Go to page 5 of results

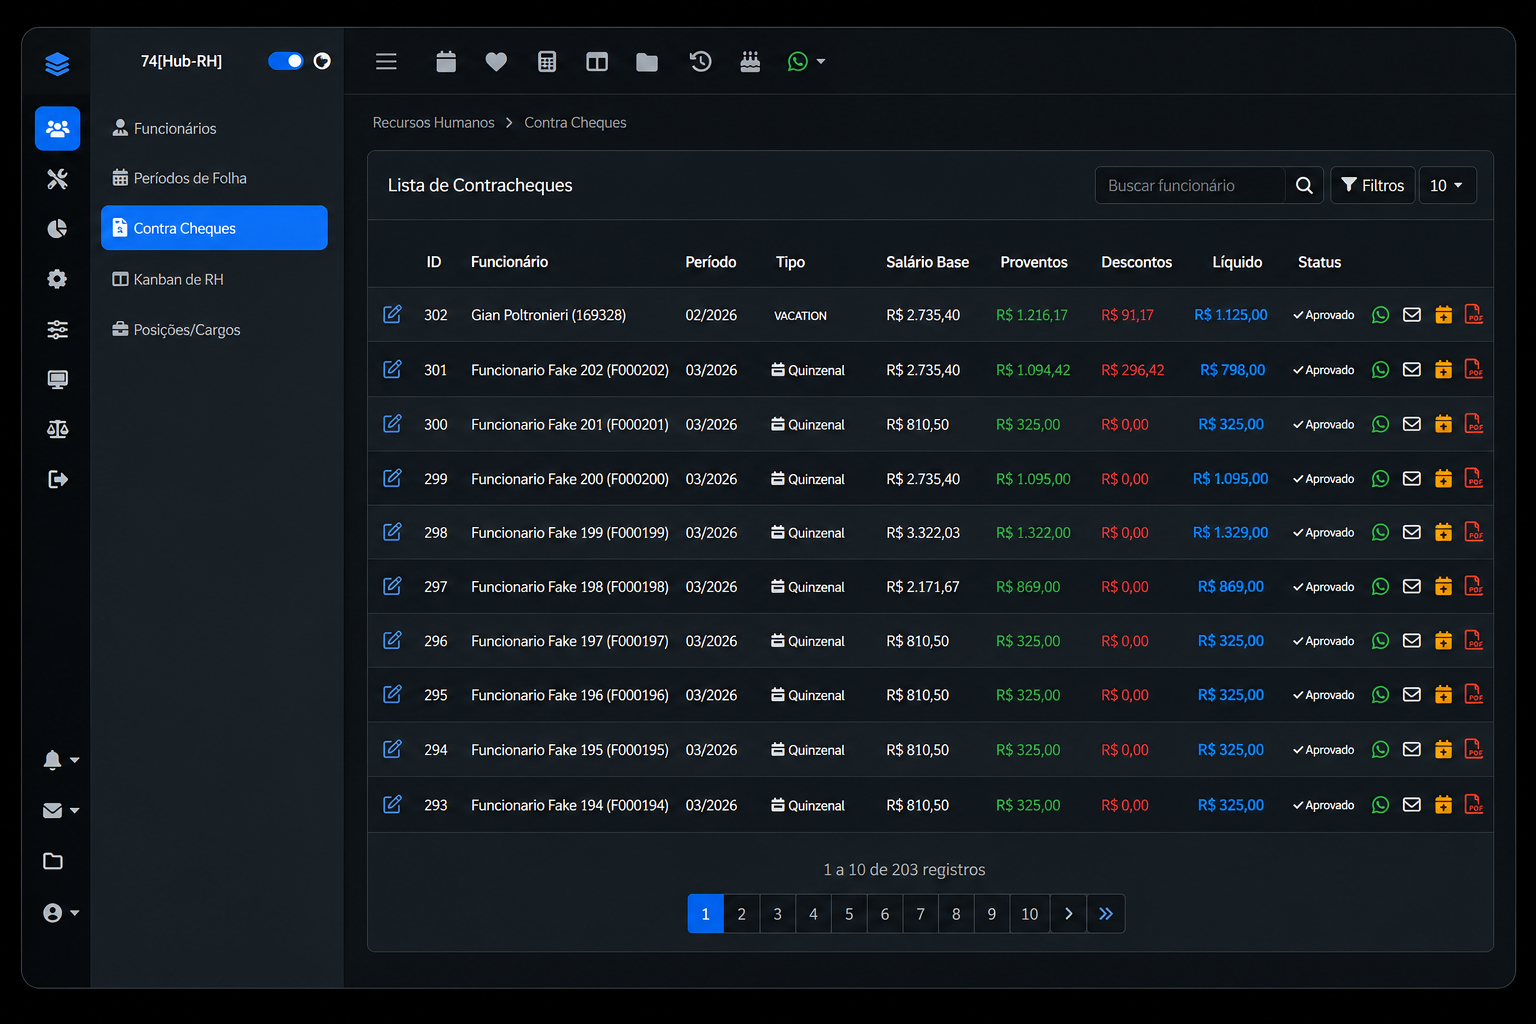tap(849, 914)
